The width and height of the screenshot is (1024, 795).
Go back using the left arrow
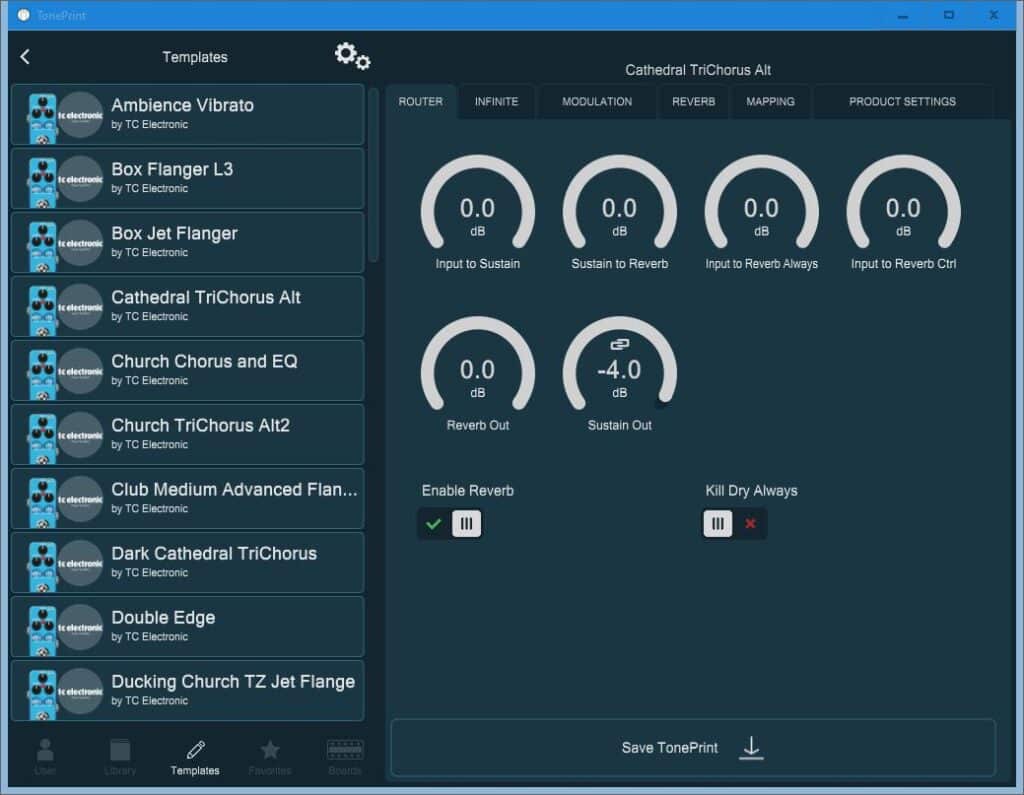click(25, 57)
